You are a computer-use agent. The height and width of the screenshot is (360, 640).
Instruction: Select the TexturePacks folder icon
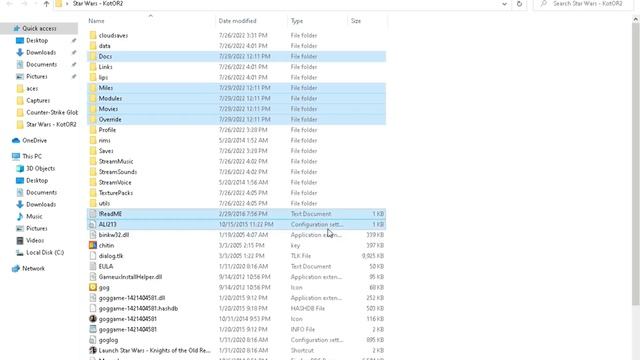pos(93,193)
